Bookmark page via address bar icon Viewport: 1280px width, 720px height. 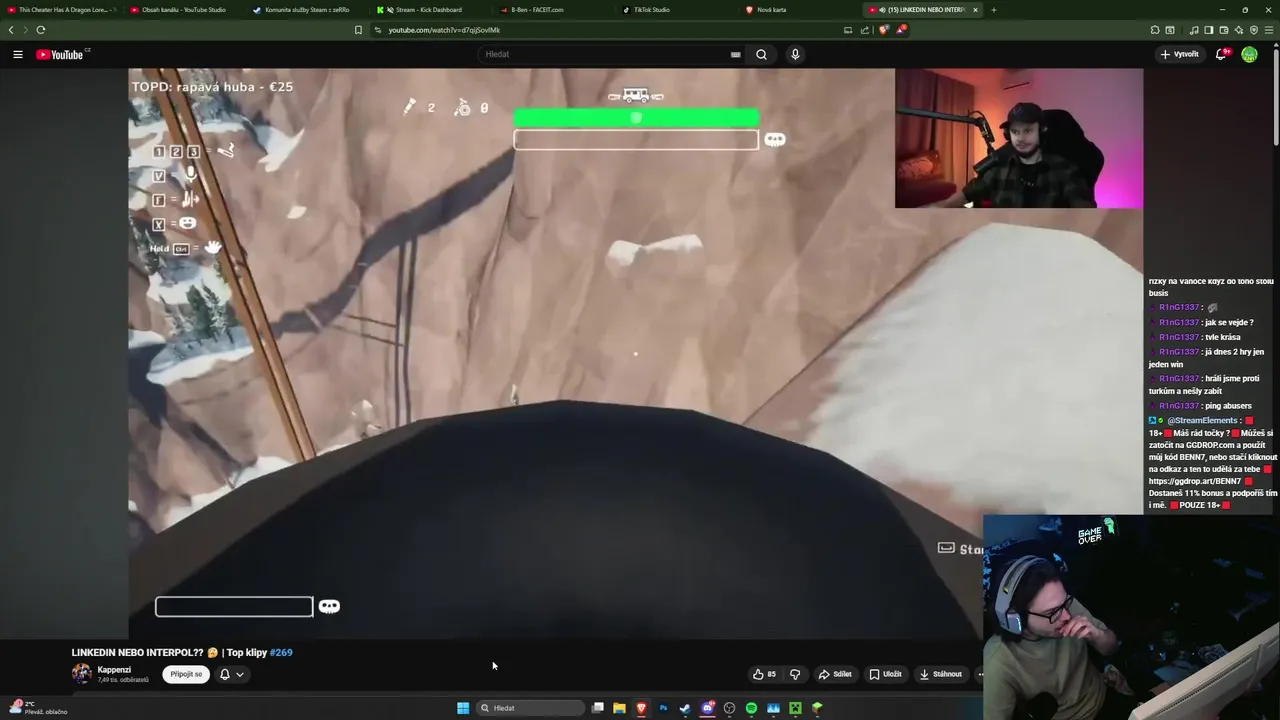click(x=358, y=30)
